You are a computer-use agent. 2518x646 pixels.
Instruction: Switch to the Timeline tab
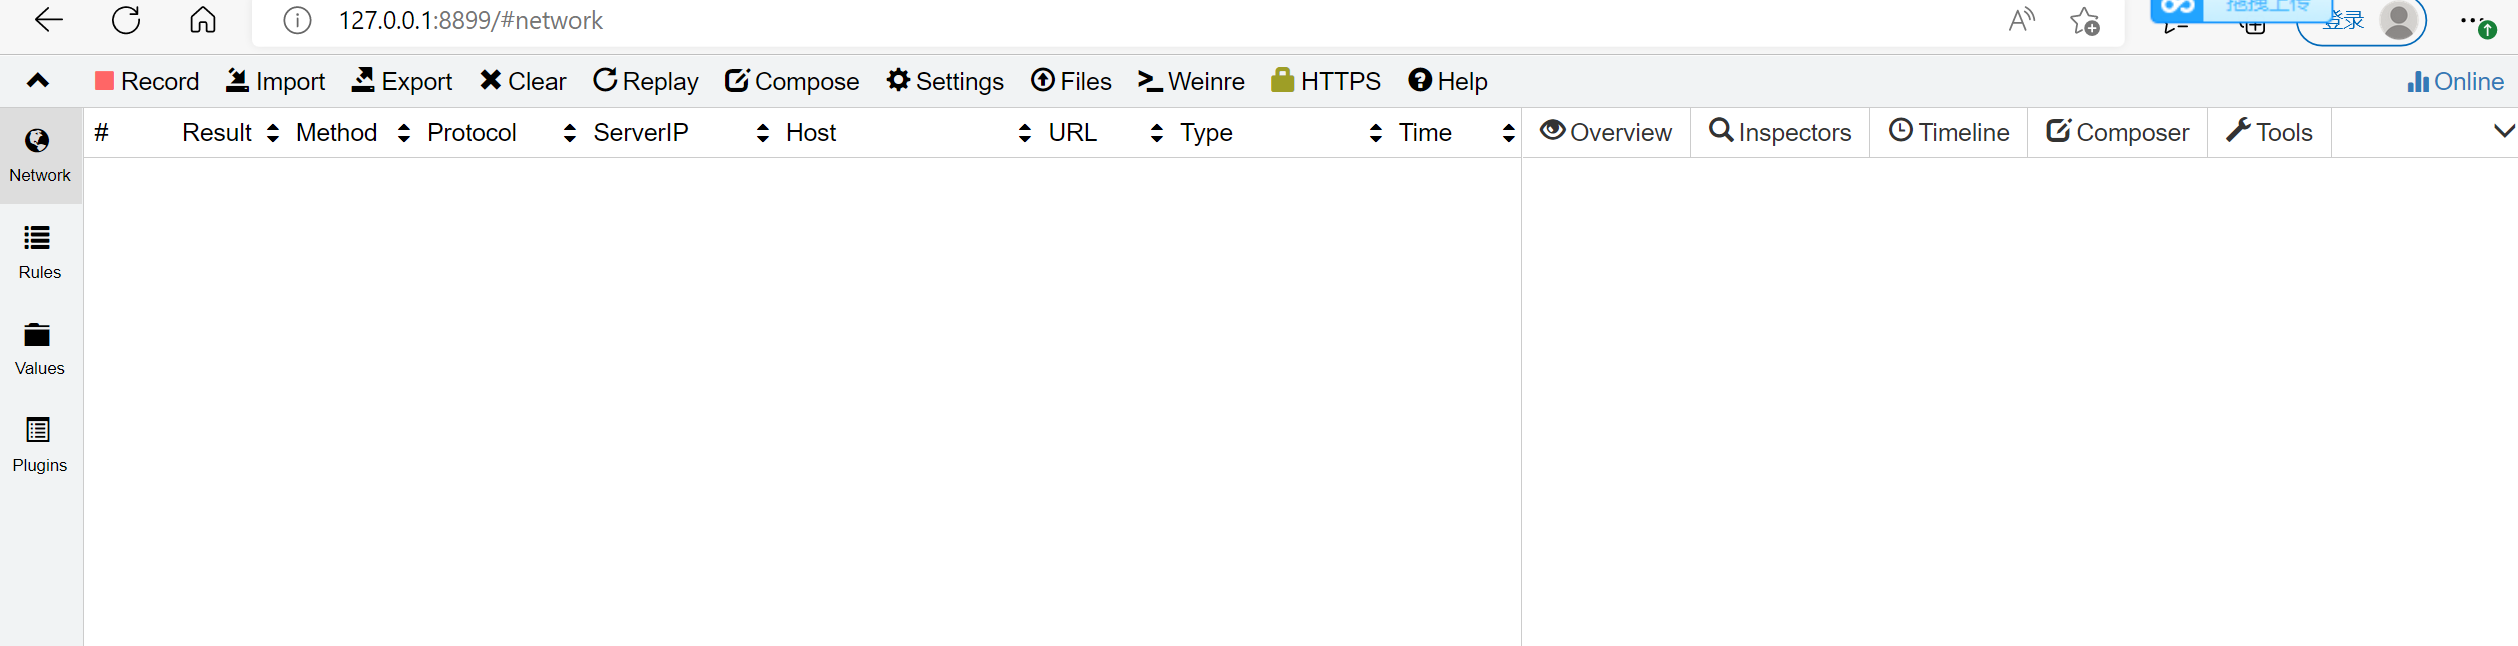[1949, 133]
